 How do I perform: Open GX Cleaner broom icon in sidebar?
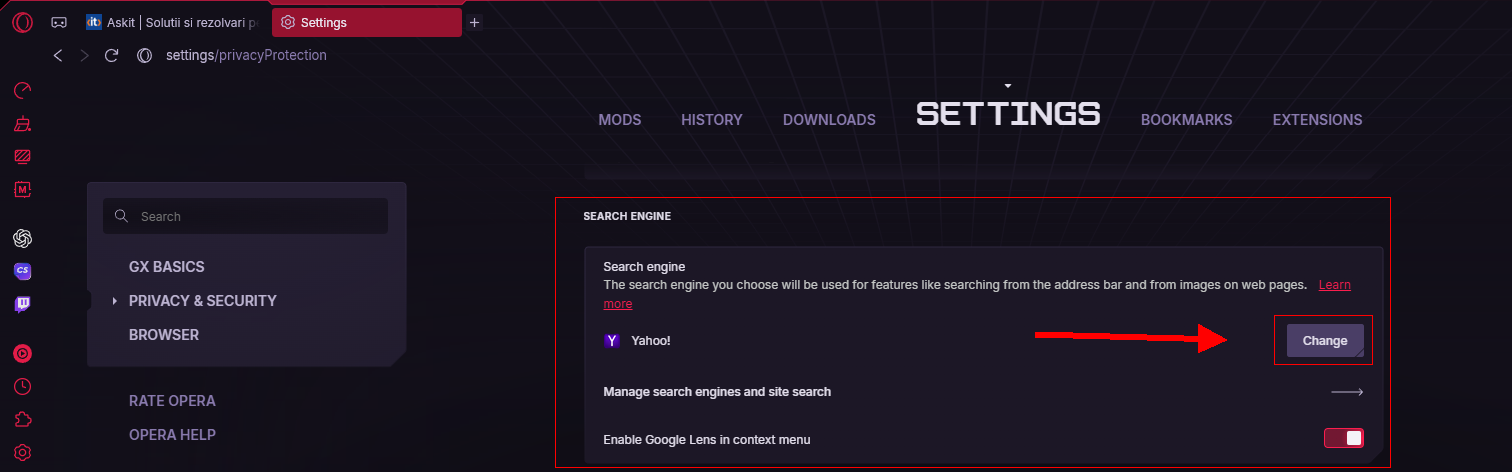[22, 124]
